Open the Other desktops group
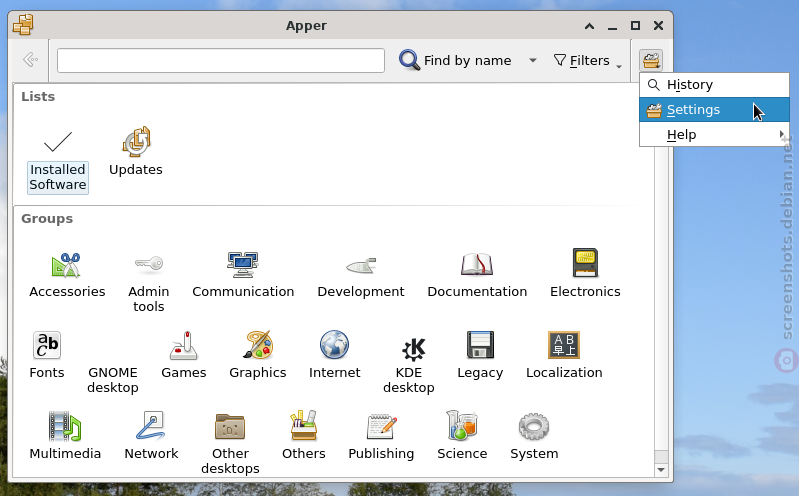The height and width of the screenshot is (496, 799). pyautogui.click(x=230, y=443)
